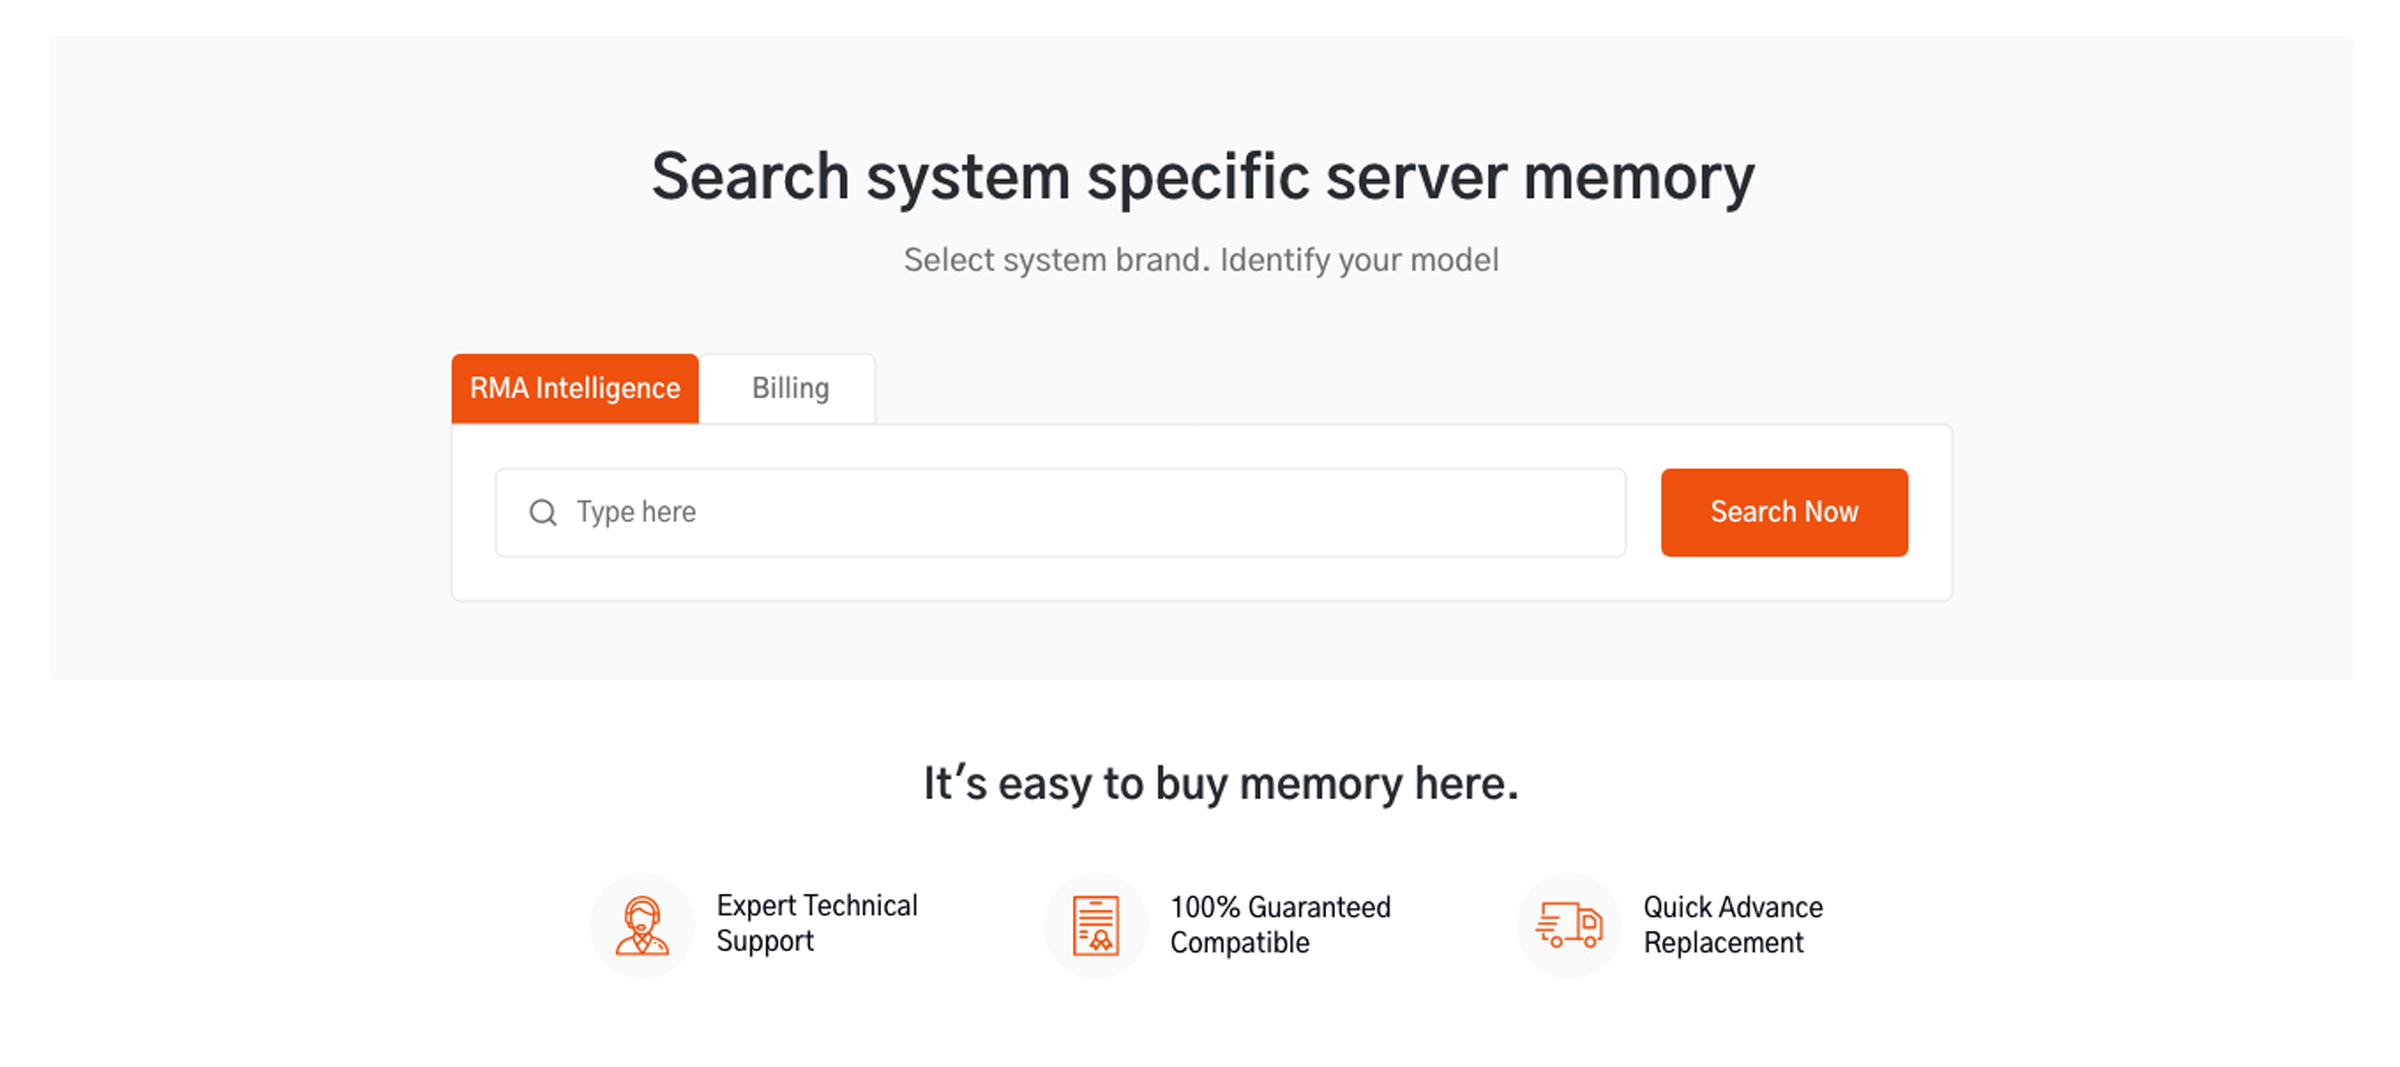Viewport: 2400px width, 1067px height.
Task: Click the 'It's easy to buy memory here' heading
Action: coord(1220,784)
